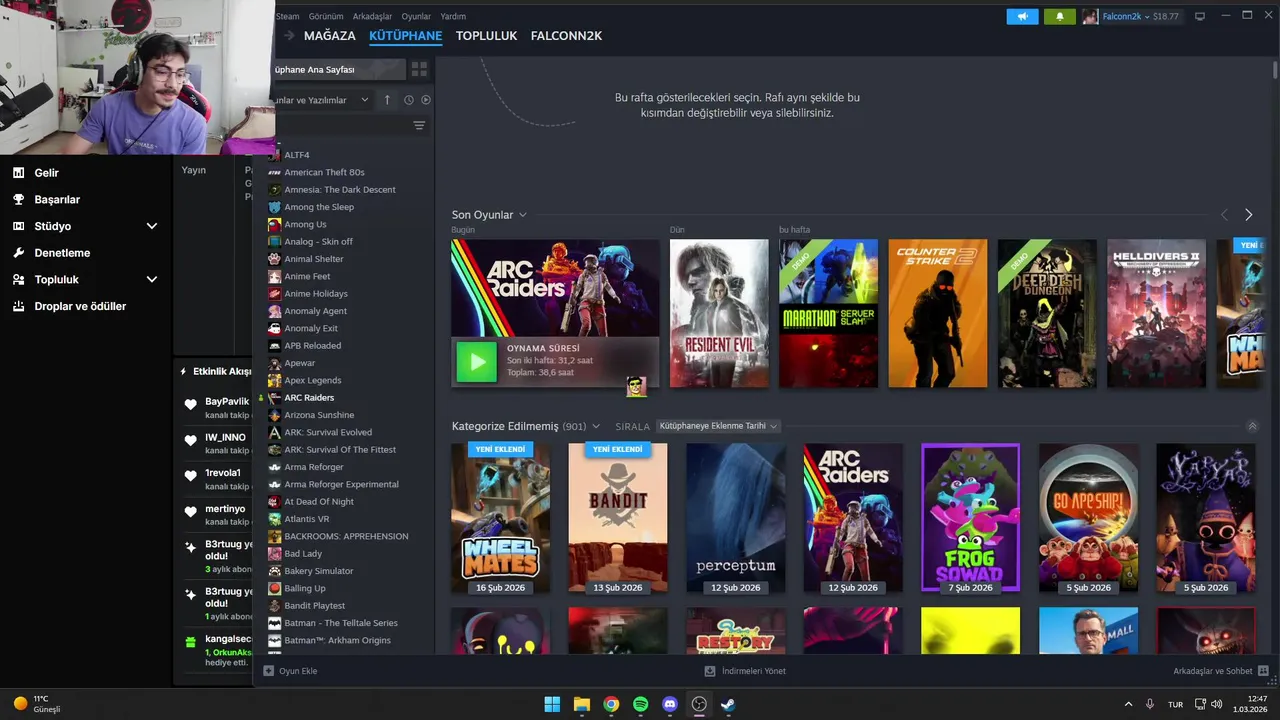Open the Yardım menu
The height and width of the screenshot is (720, 1280).
453,16
